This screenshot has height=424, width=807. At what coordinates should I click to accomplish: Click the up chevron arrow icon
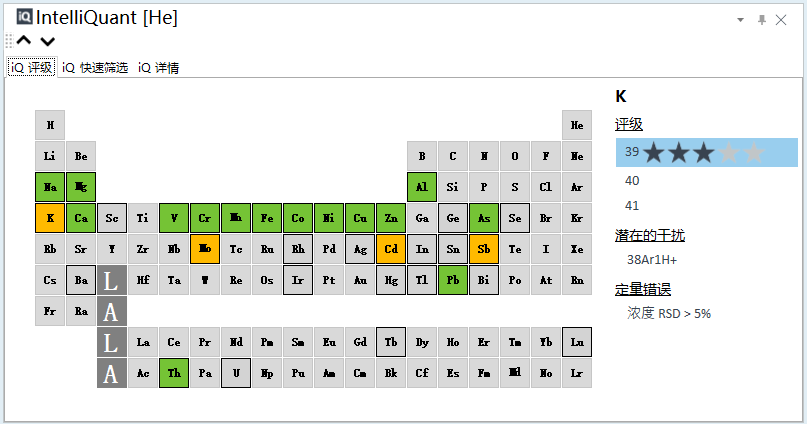point(24,41)
